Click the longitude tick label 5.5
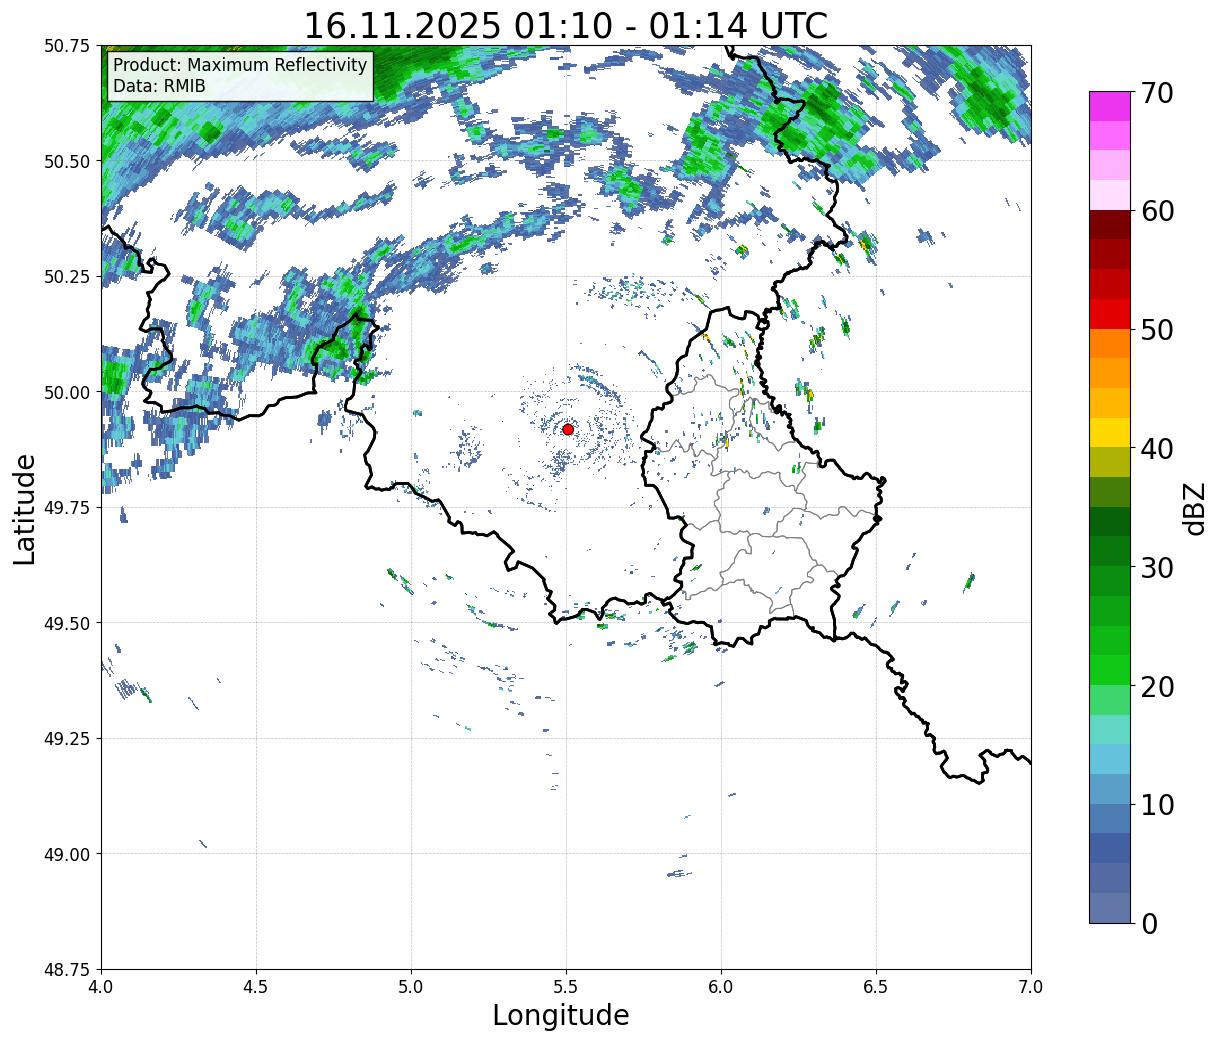Screen dimensions: 1219x1040 tap(566, 986)
